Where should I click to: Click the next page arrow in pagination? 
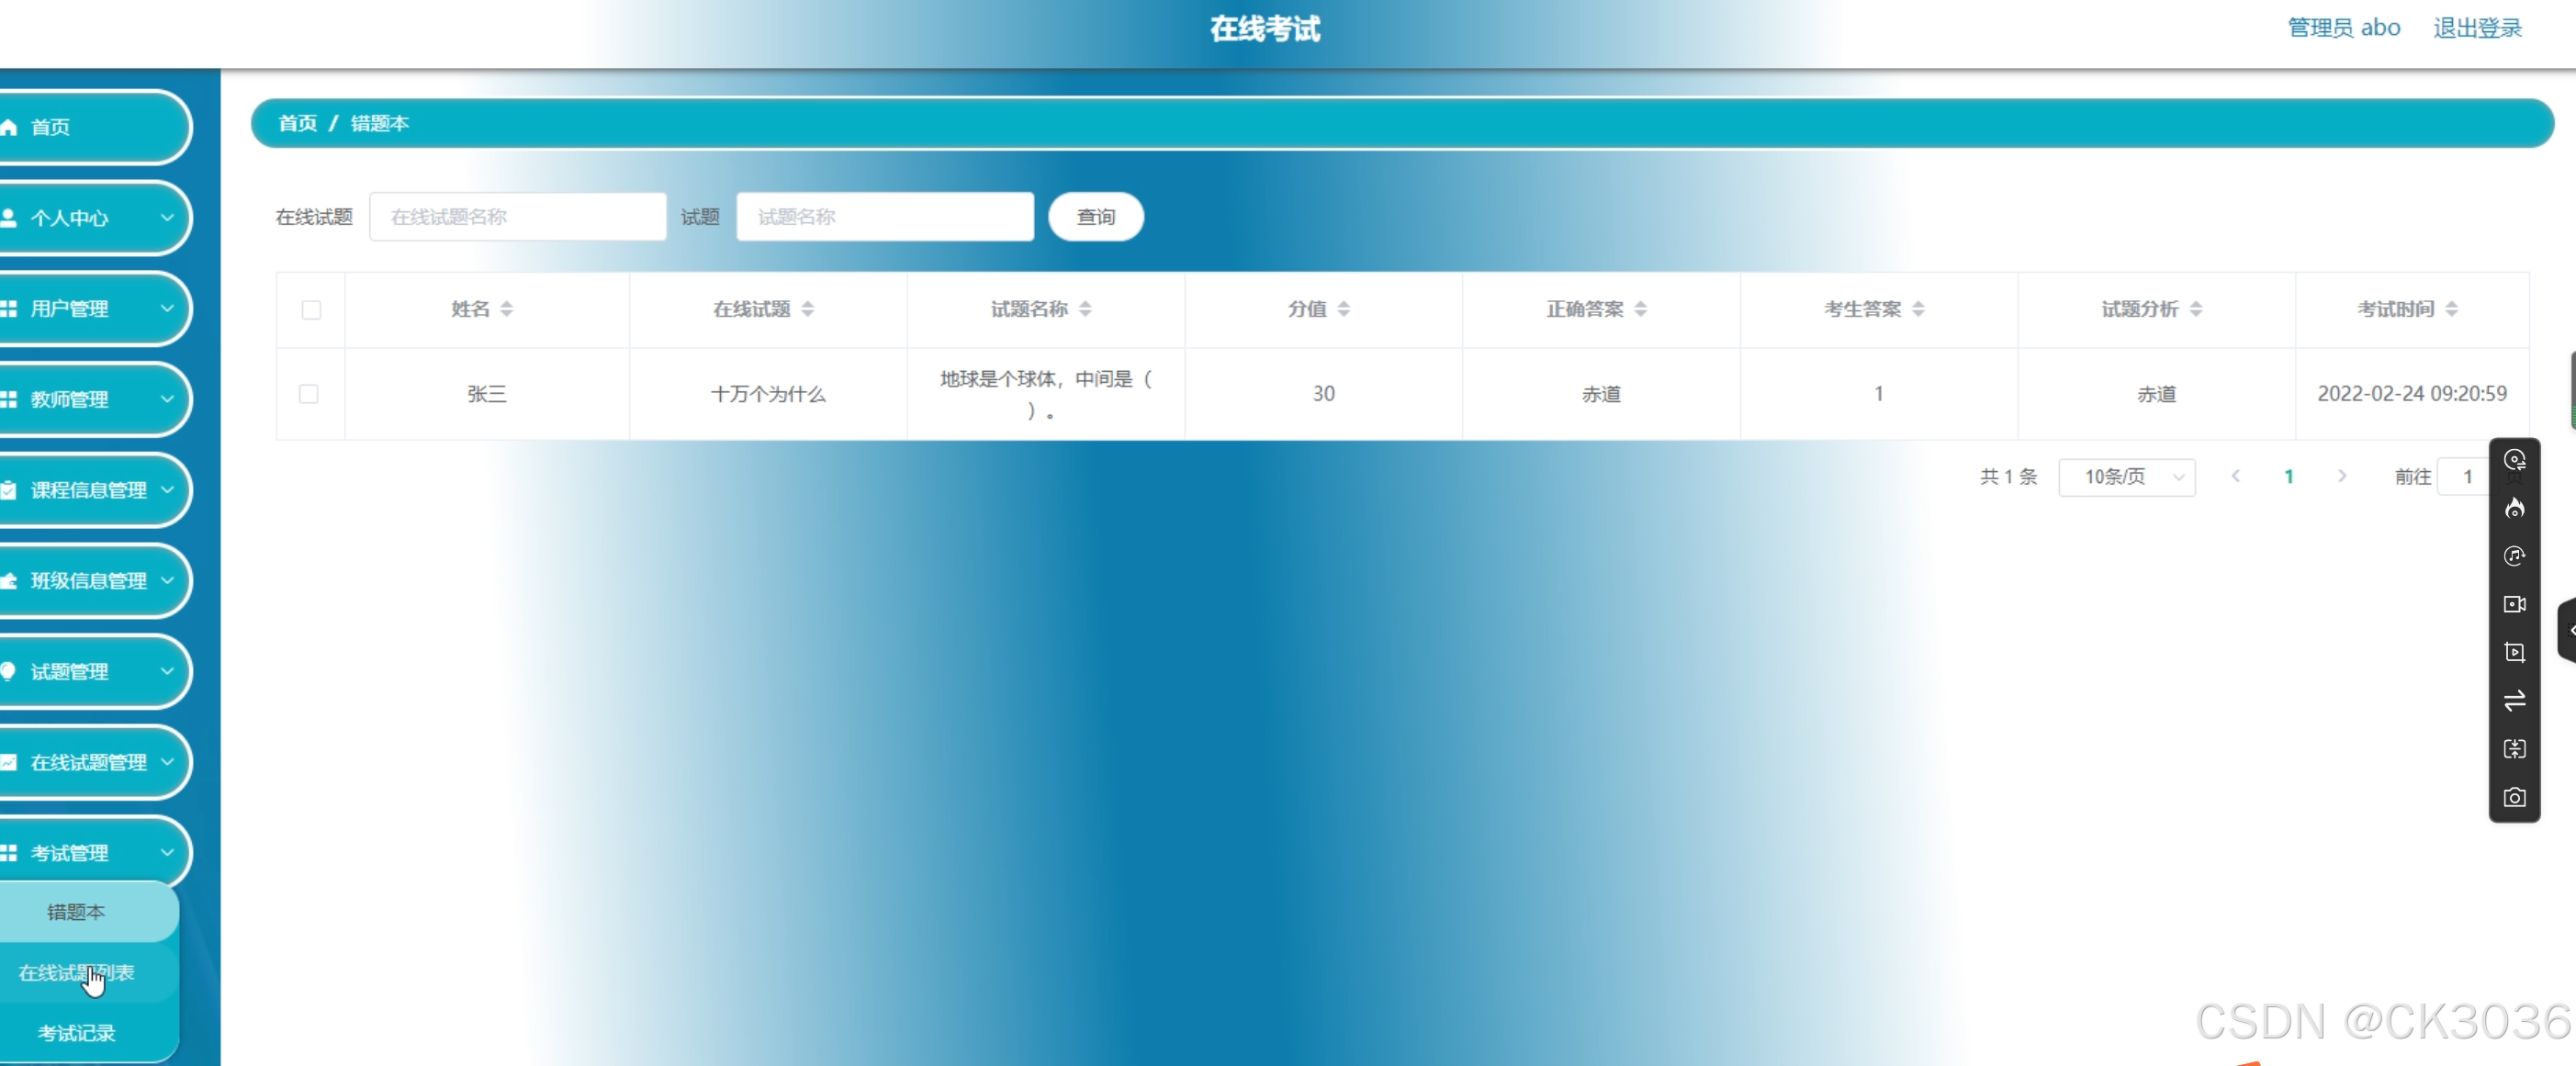point(2341,476)
